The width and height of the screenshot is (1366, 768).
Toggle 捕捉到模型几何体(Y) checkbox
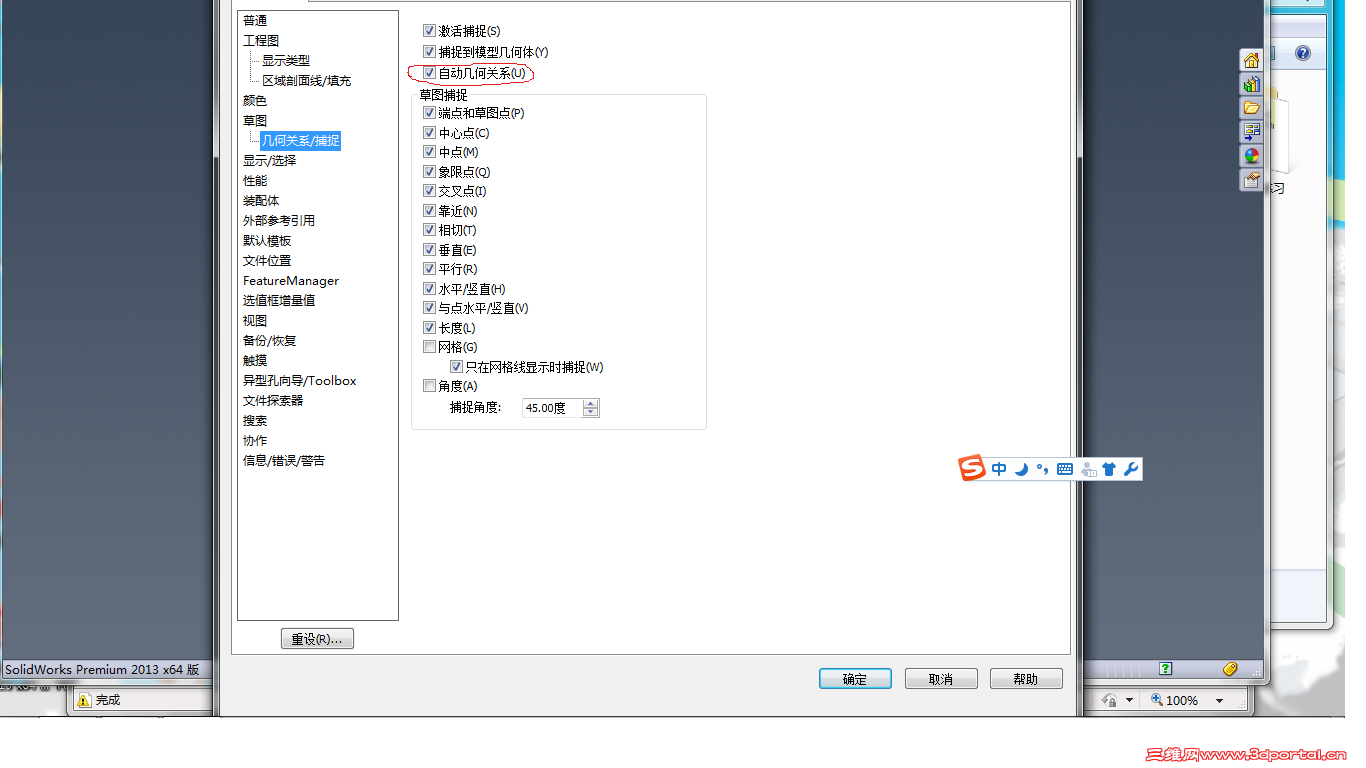[430, 52]
